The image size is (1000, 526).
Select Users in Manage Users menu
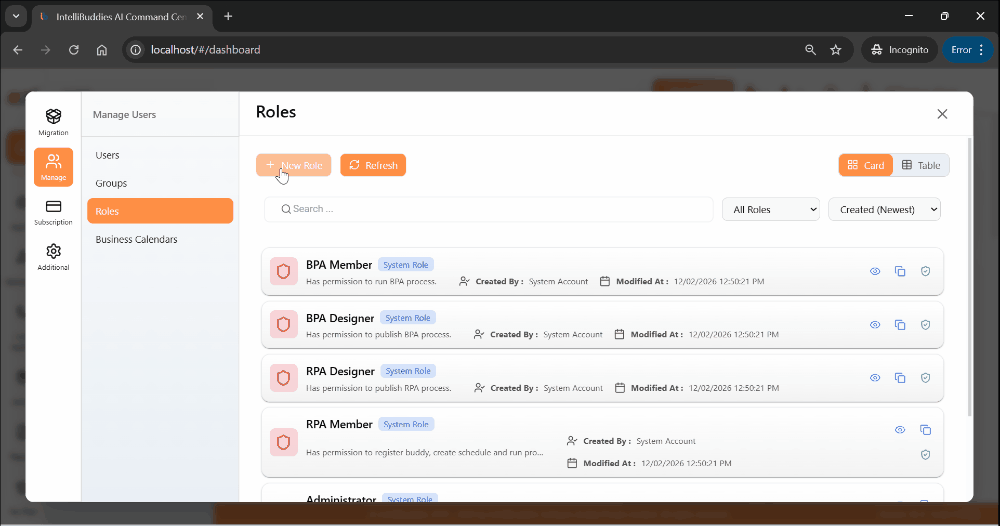(107, 155)
